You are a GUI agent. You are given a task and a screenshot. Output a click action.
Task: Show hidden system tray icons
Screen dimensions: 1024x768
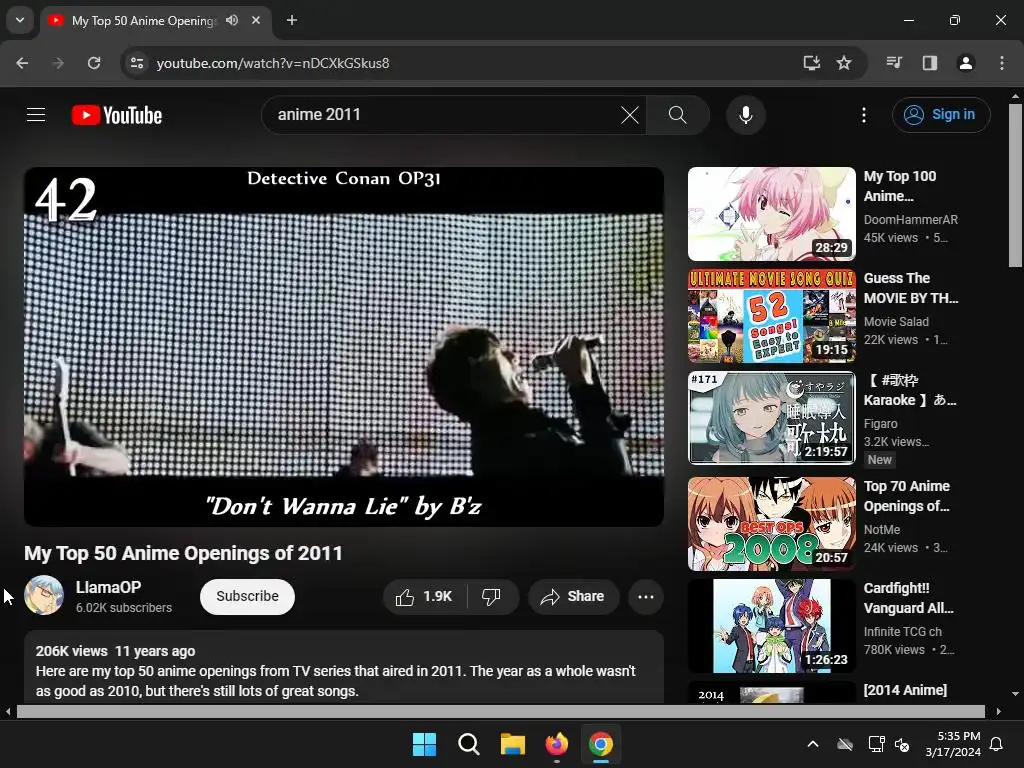tap(812, 744)
